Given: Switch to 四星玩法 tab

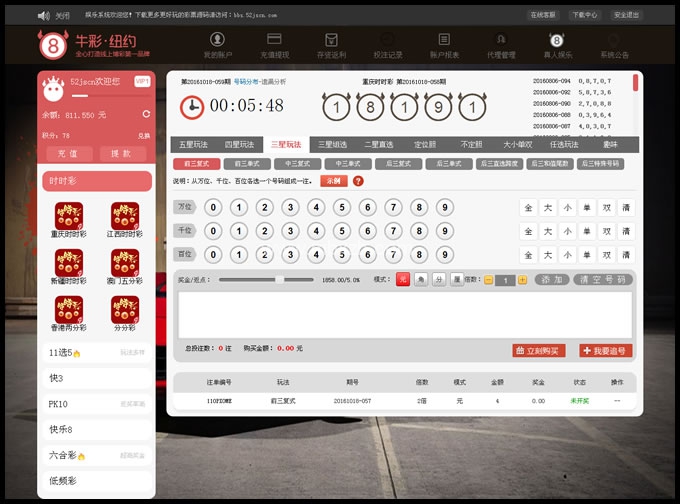Looking at the screenshot, I should click(239, 144).
